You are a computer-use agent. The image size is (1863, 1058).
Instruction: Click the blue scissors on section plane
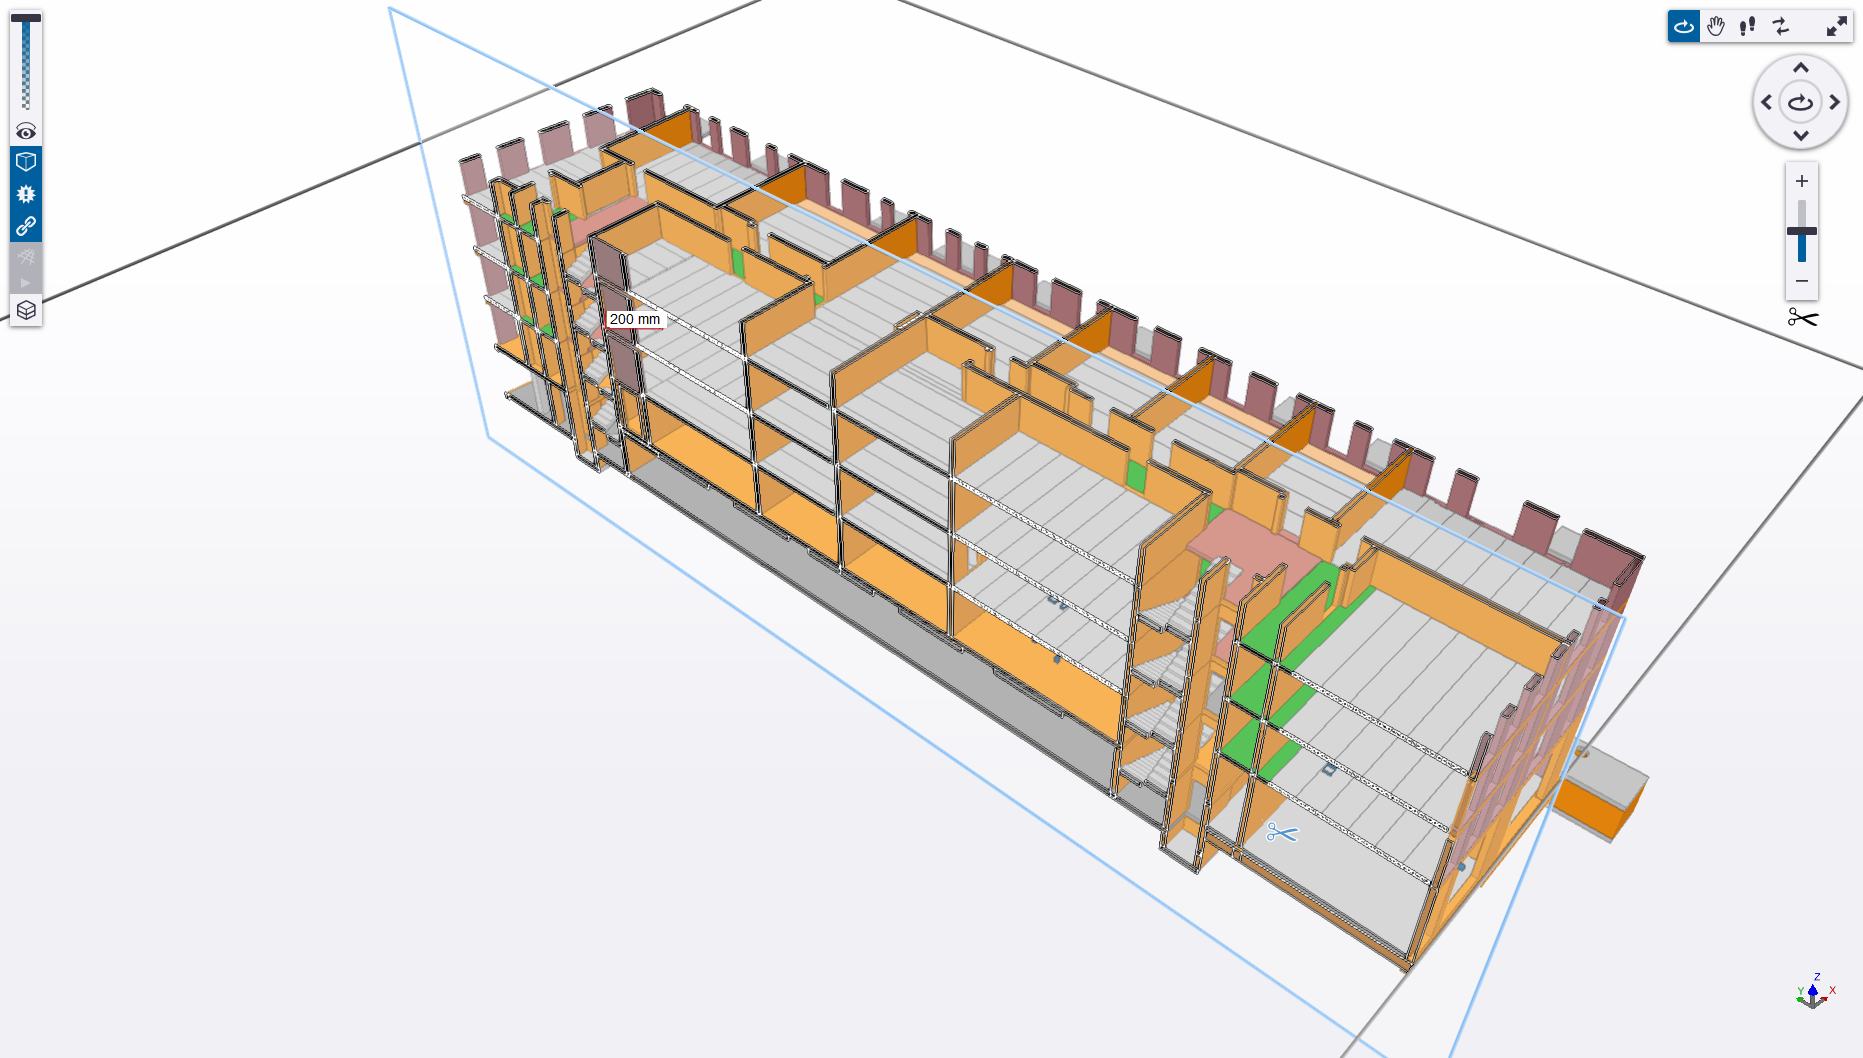[x=1281, y=833]
